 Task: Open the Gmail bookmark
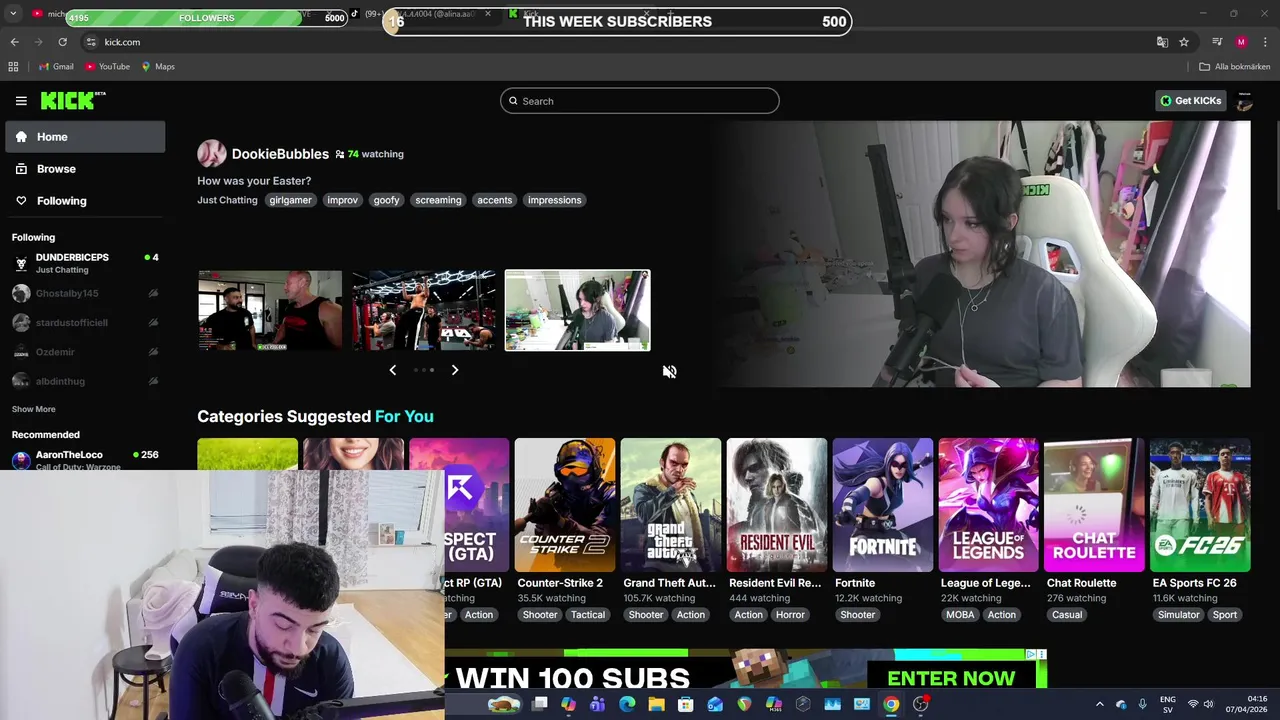pyautogui.click(x=56, y=67)
